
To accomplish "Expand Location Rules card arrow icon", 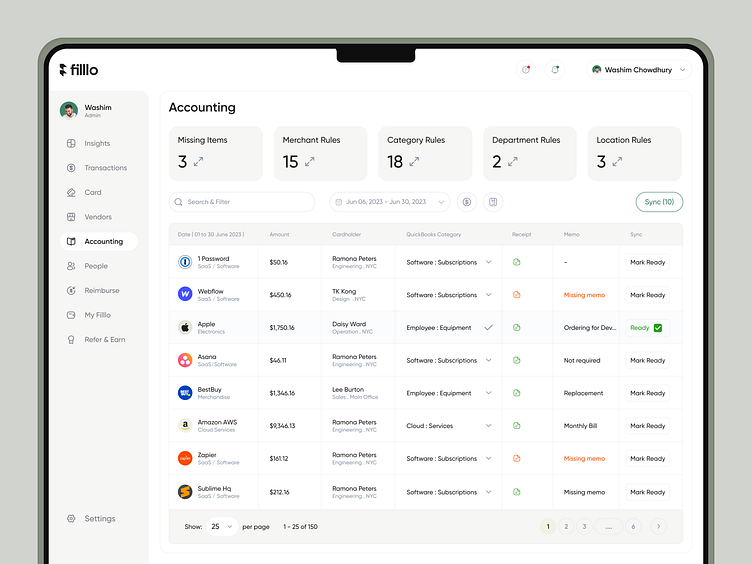I will 617,161.
